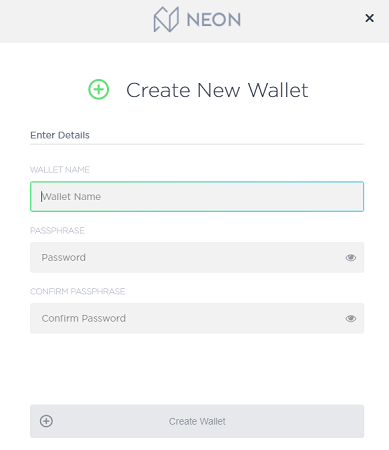This screenshot has width=389, height=450.
Task: Click the PASSPHRASE field label
Action: click(x=57, y=231)
